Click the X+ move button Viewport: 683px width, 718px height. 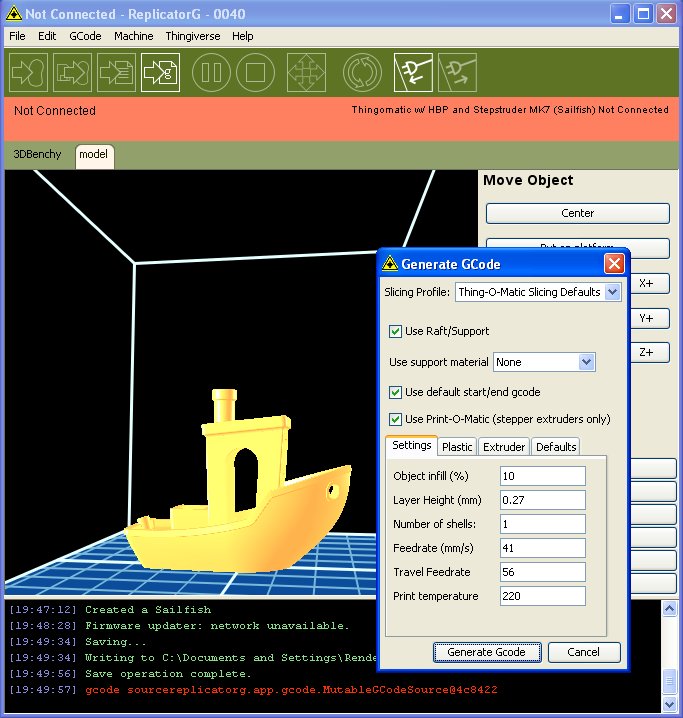click(x=648, y=283)
